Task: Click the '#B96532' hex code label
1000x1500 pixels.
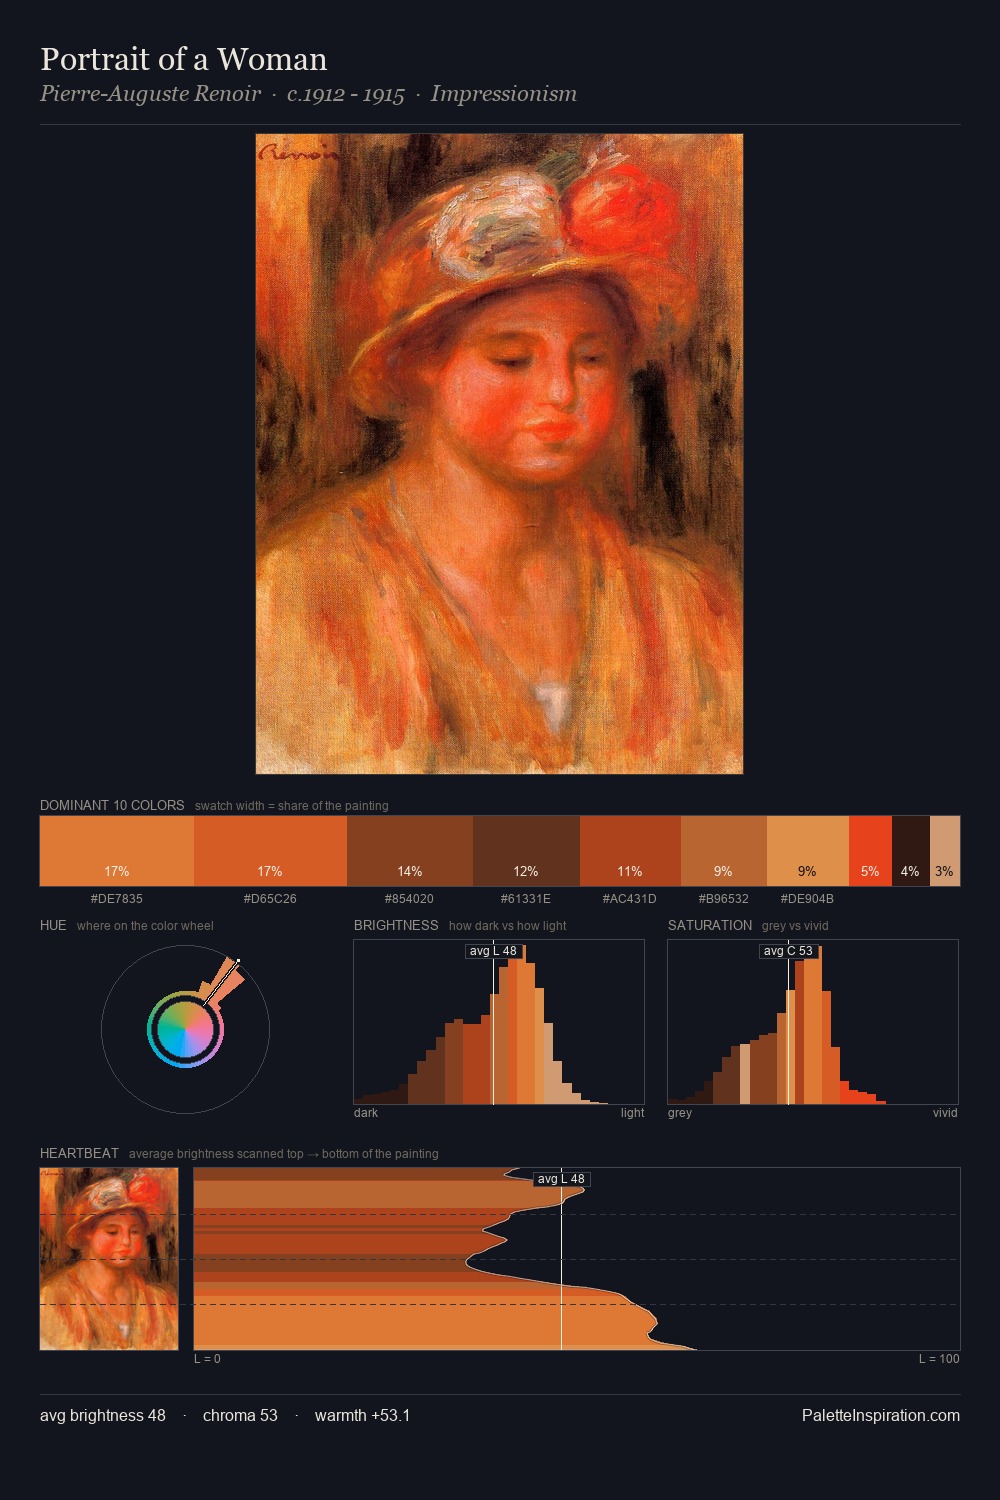Action: [x=724, y=899]
